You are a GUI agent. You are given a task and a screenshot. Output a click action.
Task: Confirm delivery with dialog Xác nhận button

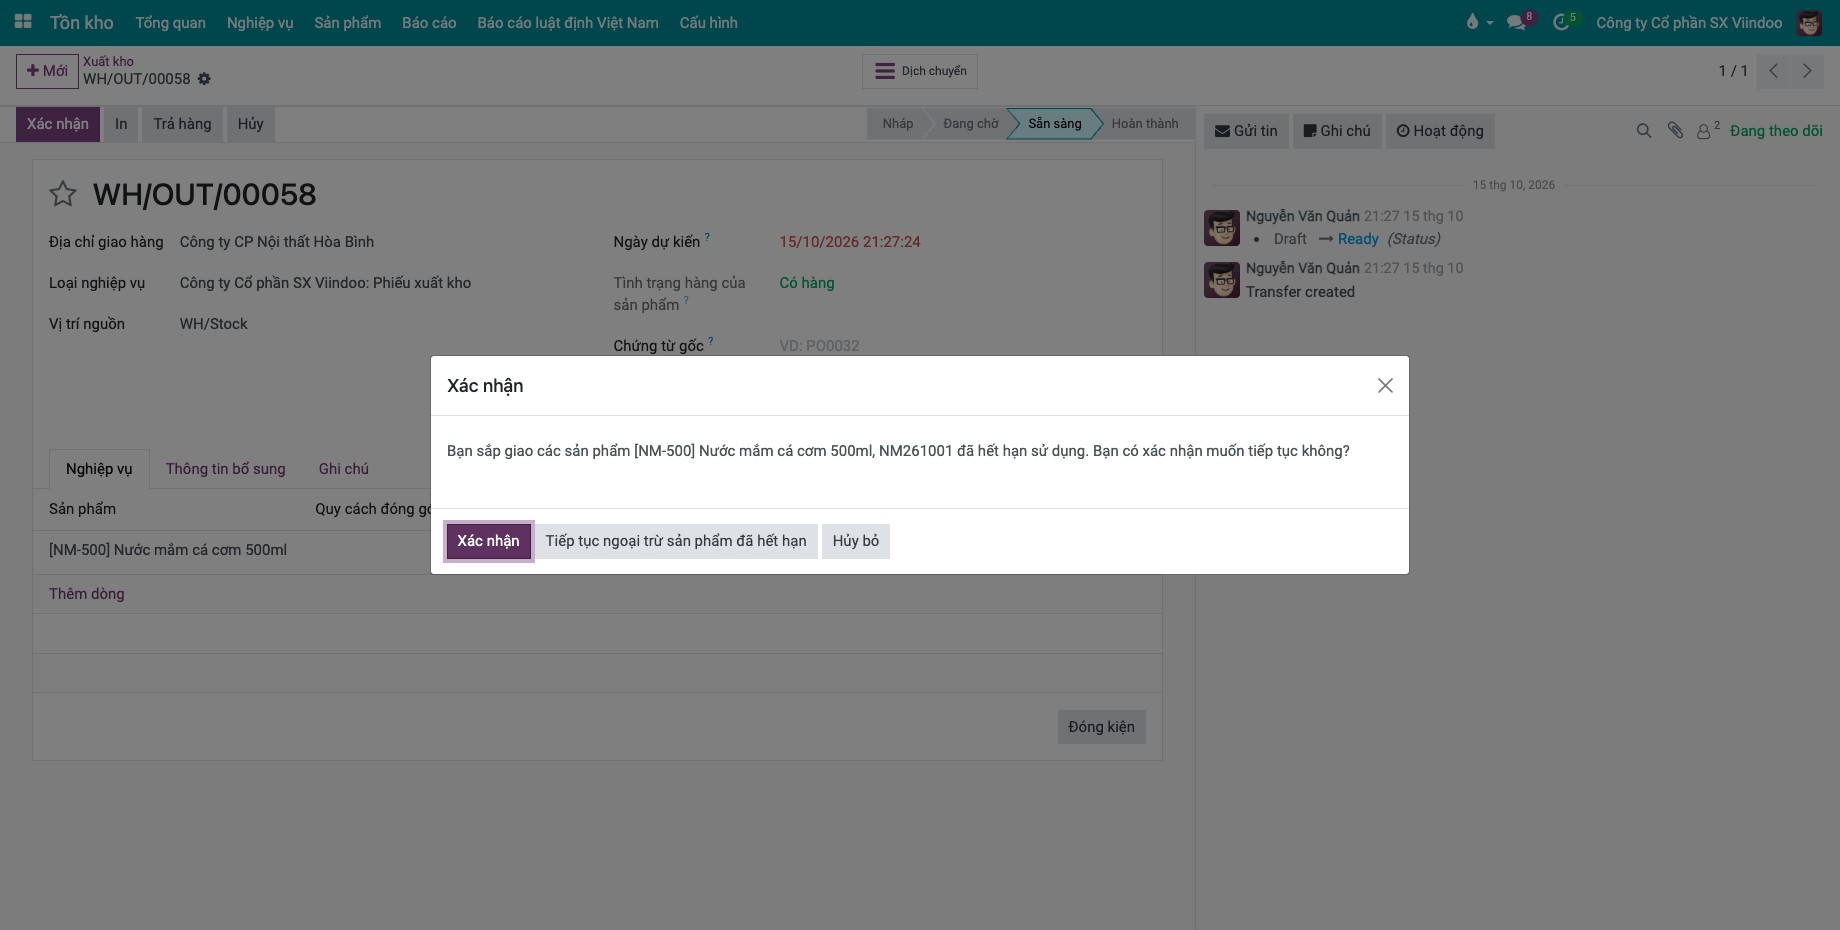[488, 541]
